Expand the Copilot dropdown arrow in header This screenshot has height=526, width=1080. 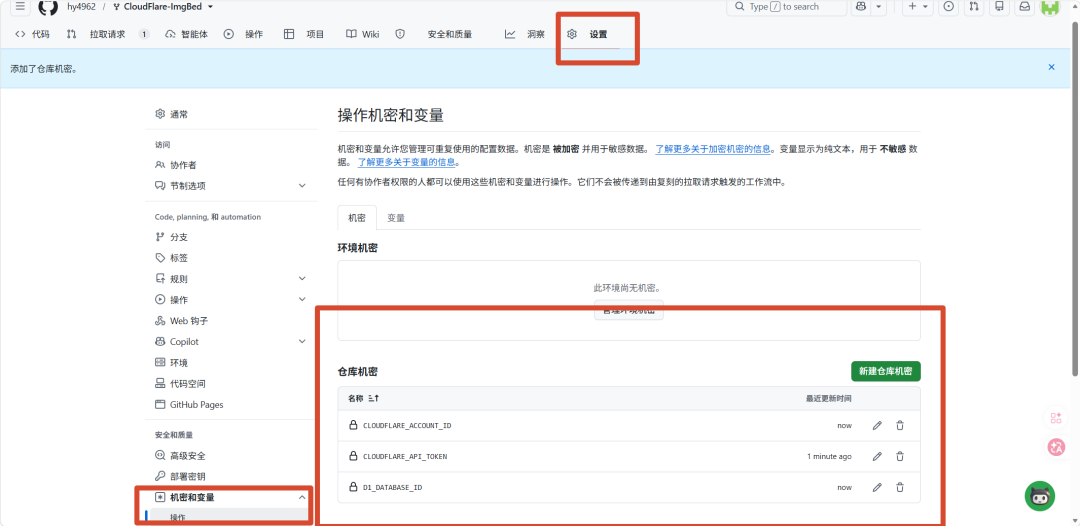[x=878, y=7]
